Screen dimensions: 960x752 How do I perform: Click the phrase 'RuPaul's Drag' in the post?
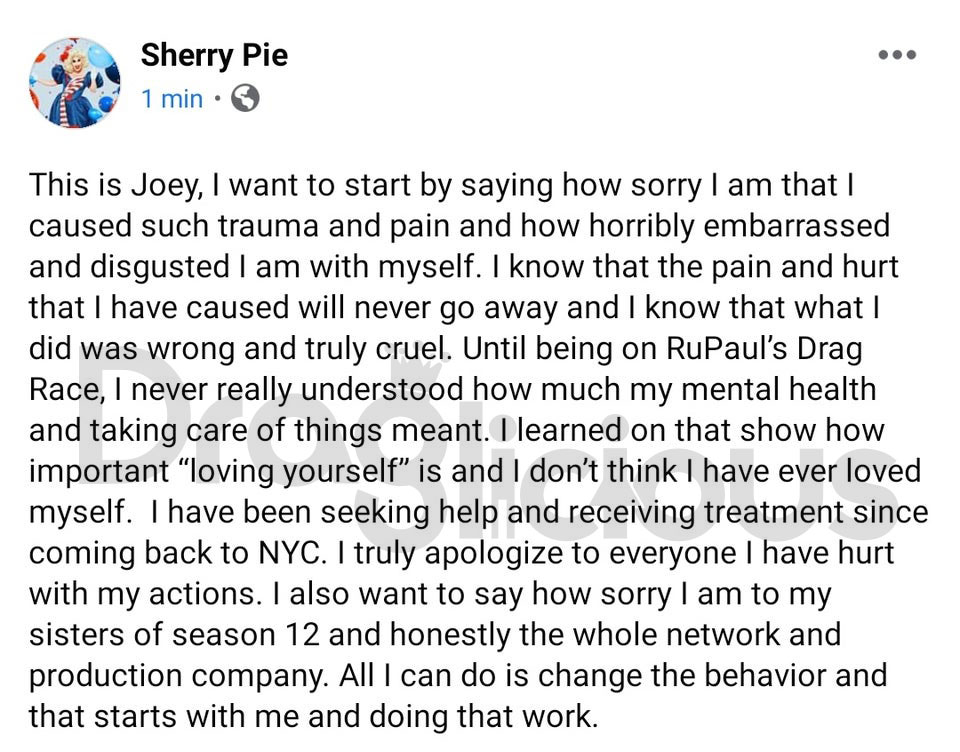click(x=764, y=348)
